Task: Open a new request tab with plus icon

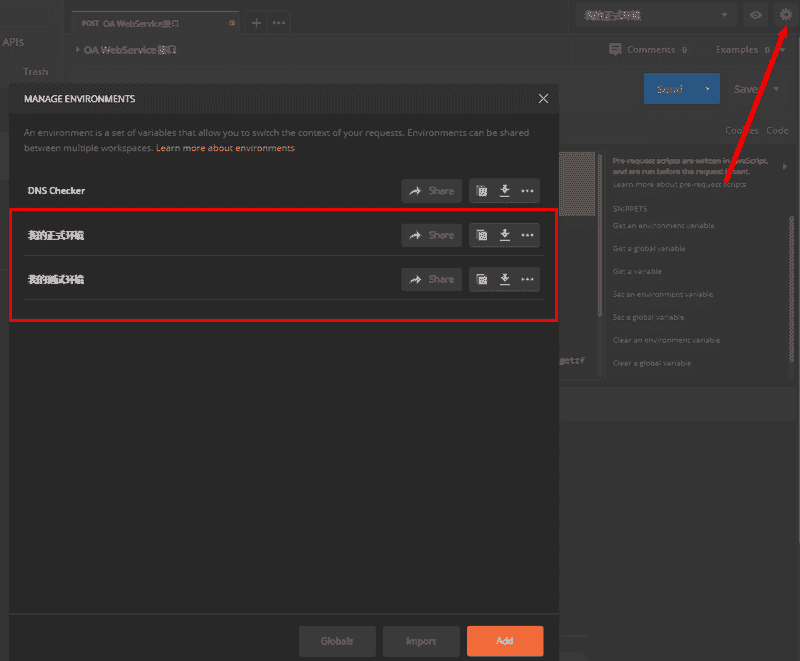Action: point(256,22)
